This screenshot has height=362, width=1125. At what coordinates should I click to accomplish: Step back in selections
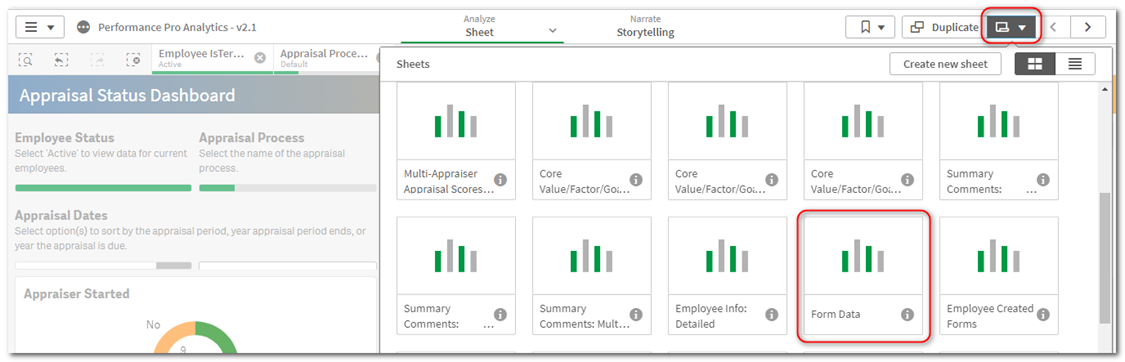[61, 60]
